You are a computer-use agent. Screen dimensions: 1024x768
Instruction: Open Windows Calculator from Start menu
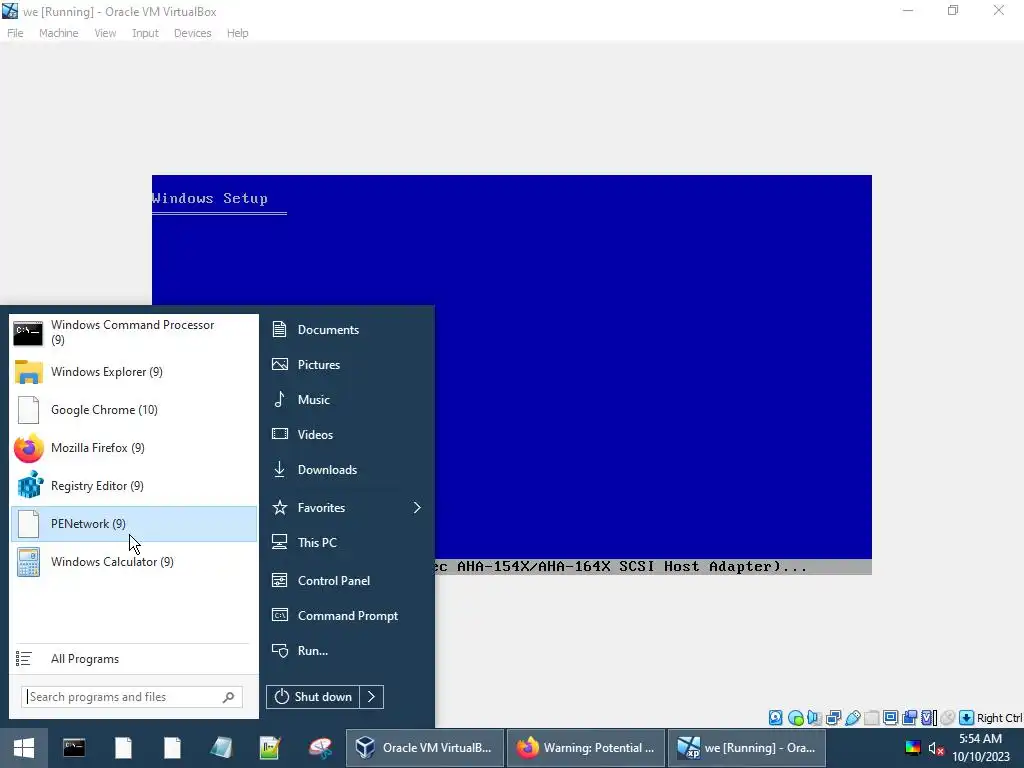pos(134,562)
